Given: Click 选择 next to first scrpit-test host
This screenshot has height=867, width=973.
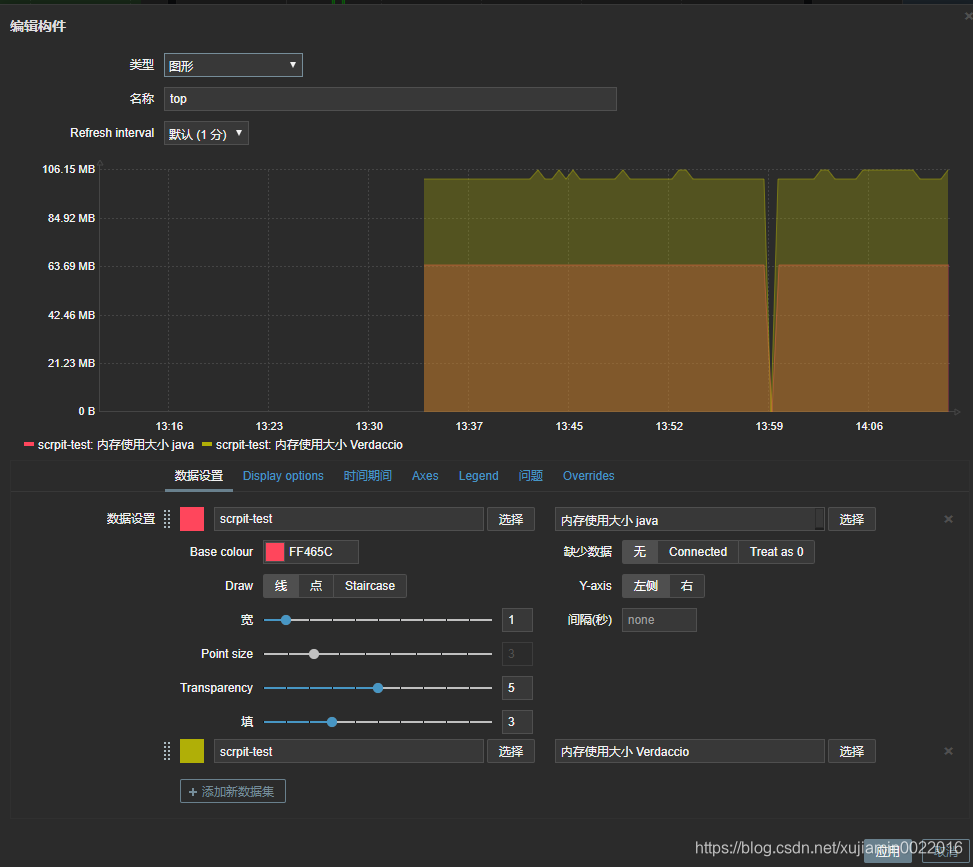Looking at the screenshot, I should pyautogui.click(x=511, y=519).
